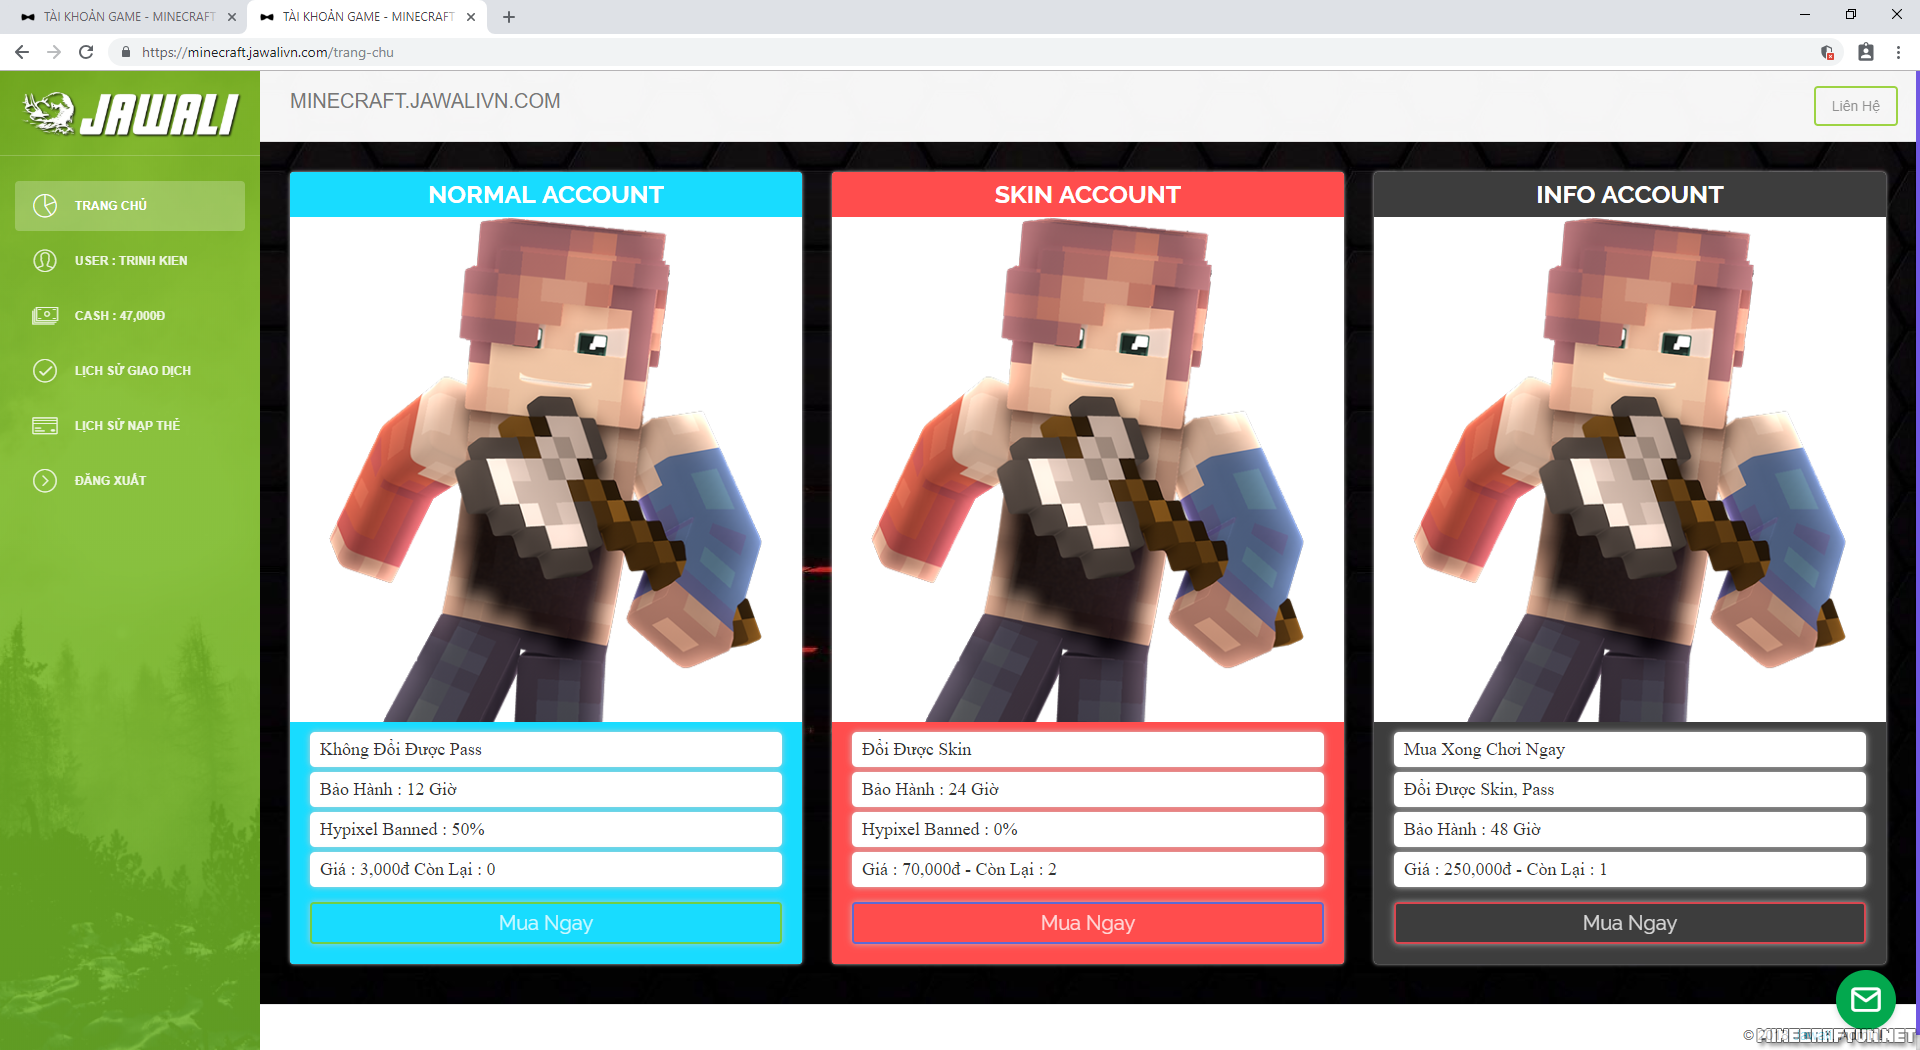Buy the Skin Account with Mua Ngay

(x=1088, y=923)
